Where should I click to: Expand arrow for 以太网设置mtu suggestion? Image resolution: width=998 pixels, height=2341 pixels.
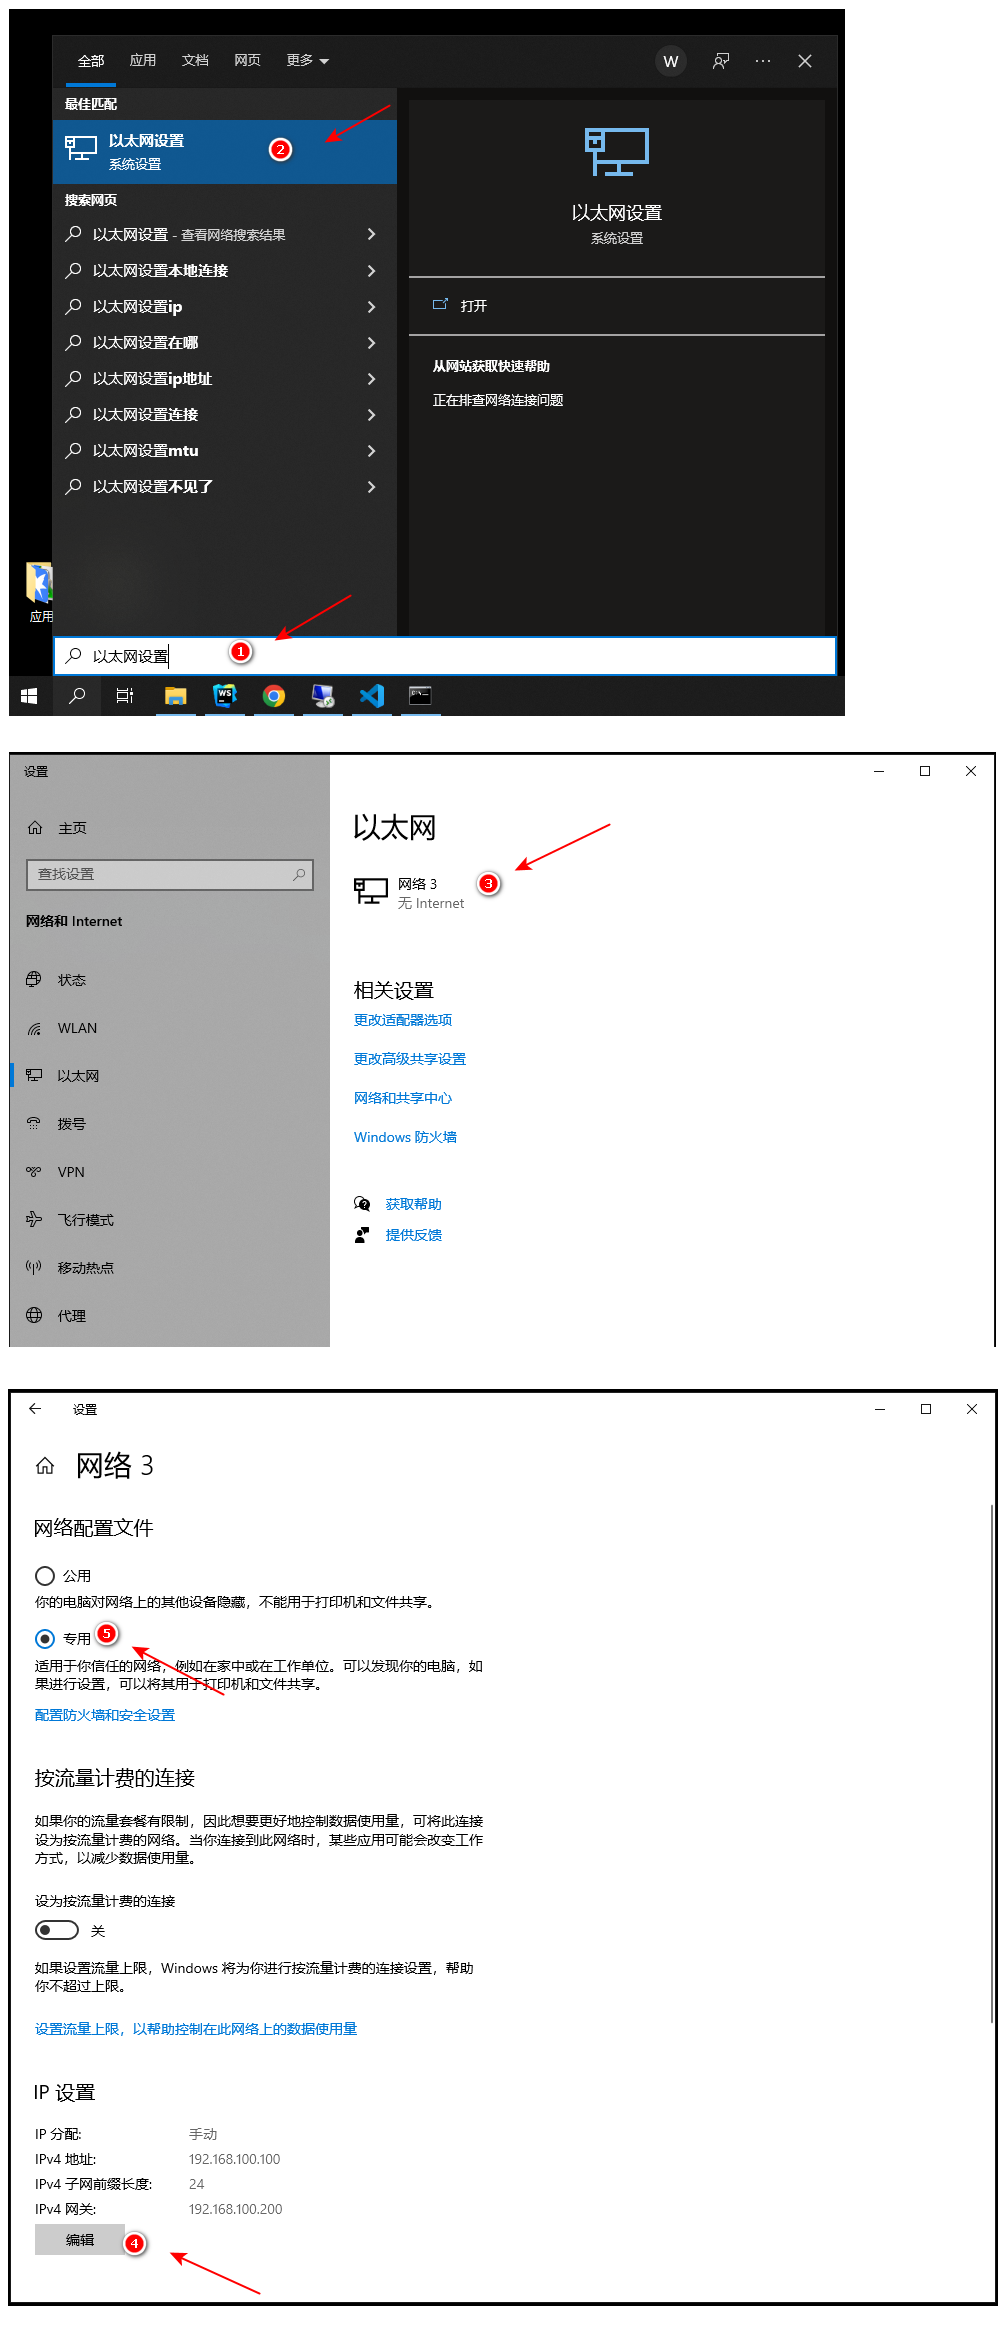(x=371, y=451)
